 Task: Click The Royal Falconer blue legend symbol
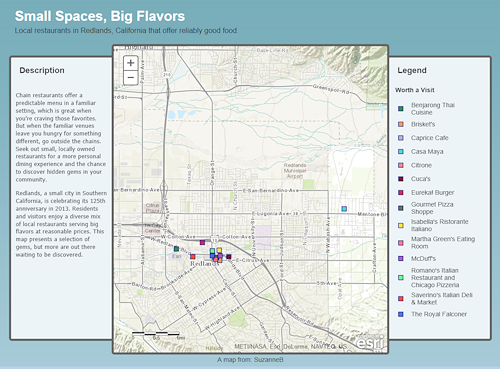point(401,314)
